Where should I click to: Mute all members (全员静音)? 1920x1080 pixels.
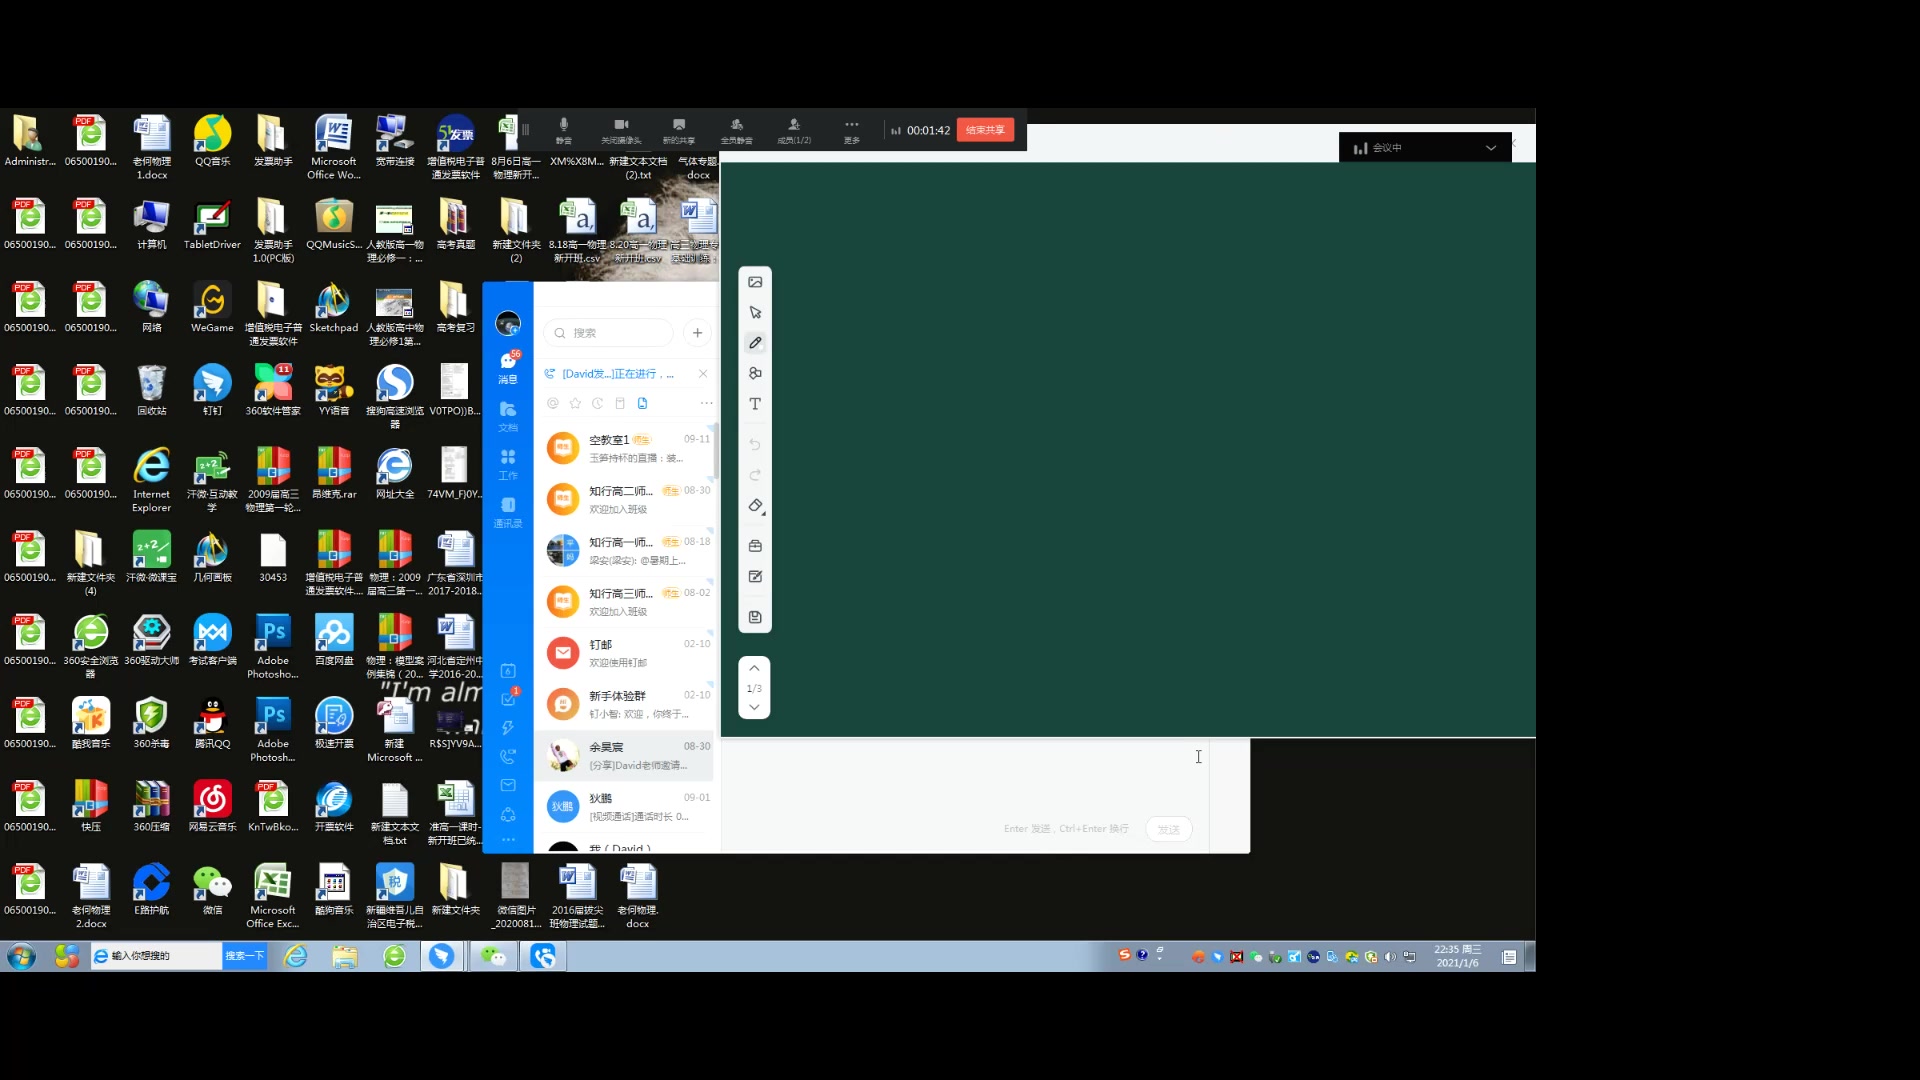coord(736,130)
